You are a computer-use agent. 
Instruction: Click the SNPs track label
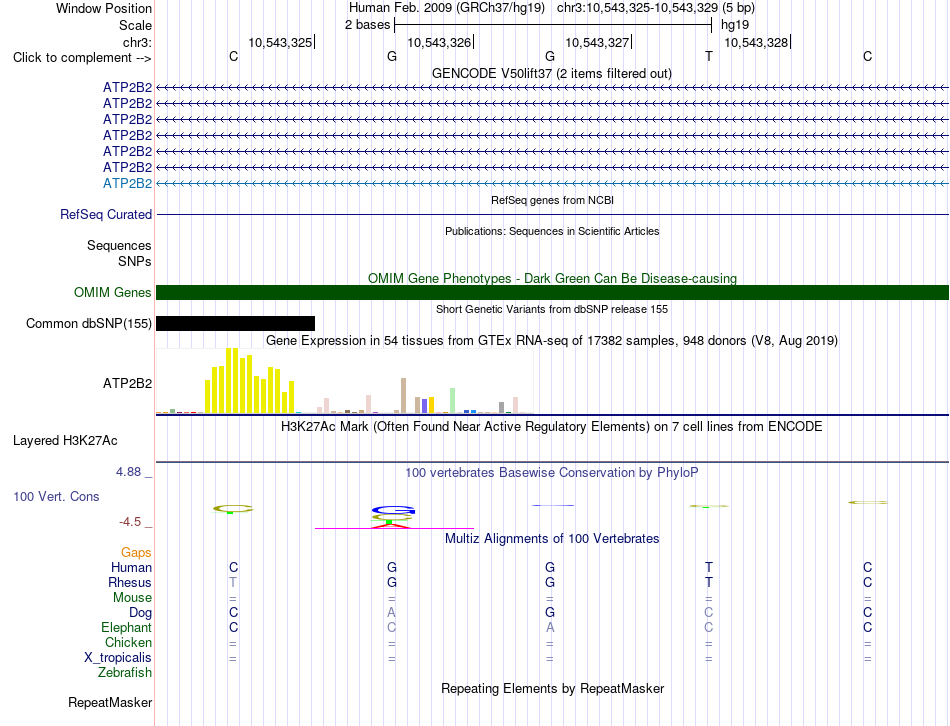tap(135, 261)
